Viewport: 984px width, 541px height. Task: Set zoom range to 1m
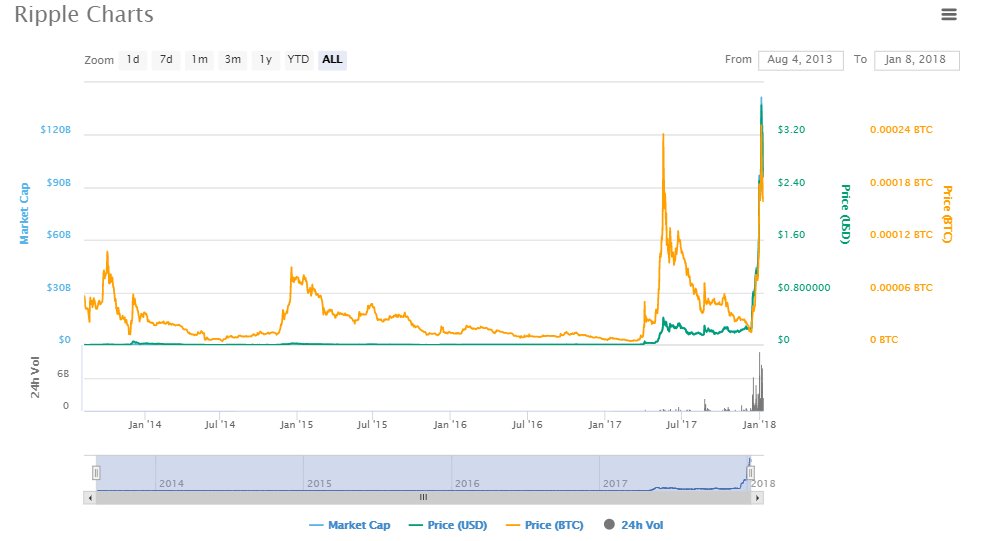(200, 60)
